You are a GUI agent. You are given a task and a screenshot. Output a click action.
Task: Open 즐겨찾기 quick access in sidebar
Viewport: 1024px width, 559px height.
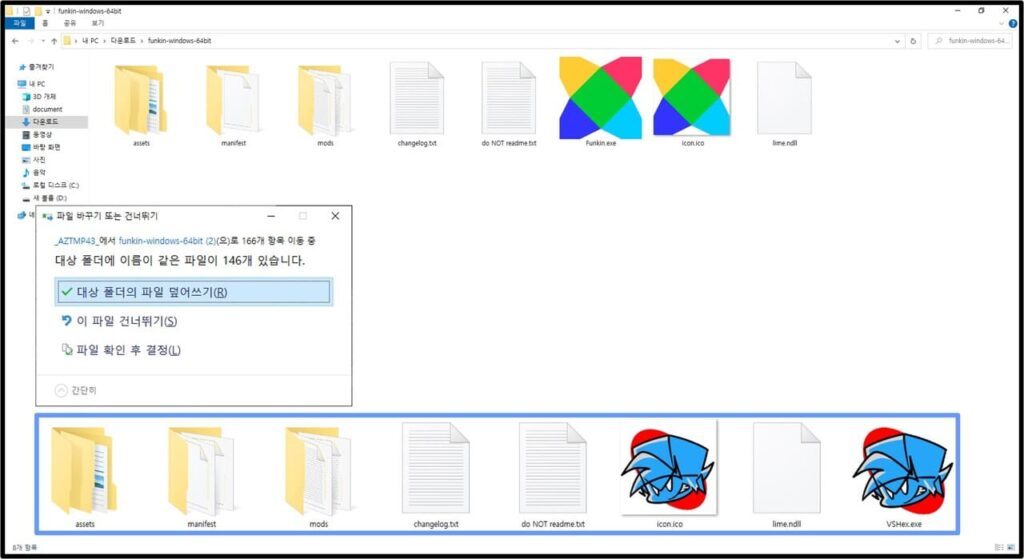click(37, 67)
